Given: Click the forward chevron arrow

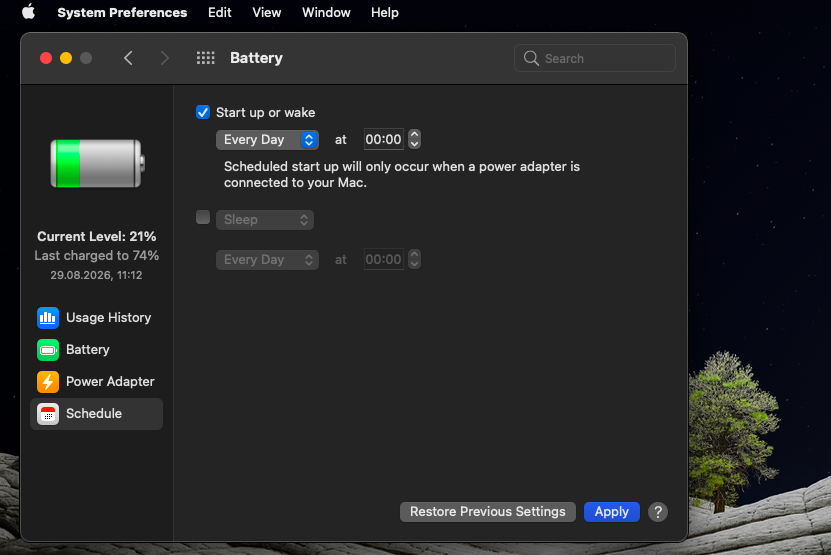Looking at the screenshot, I should click(x=164, y=58).
